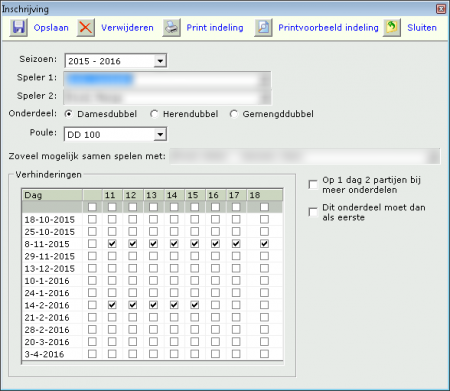
Task: Check 10-1-2016 hour 13 checkbox
Action: (x=153, y=281)
